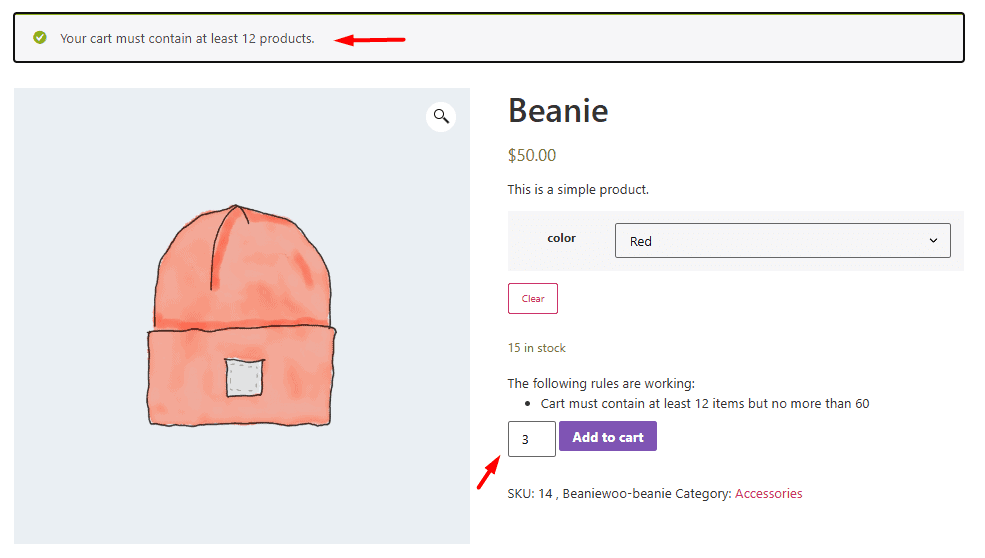Click the 'no more than 60' rule bullet
The width and height of the screenshot is (985, 558).
click(704, 404)
